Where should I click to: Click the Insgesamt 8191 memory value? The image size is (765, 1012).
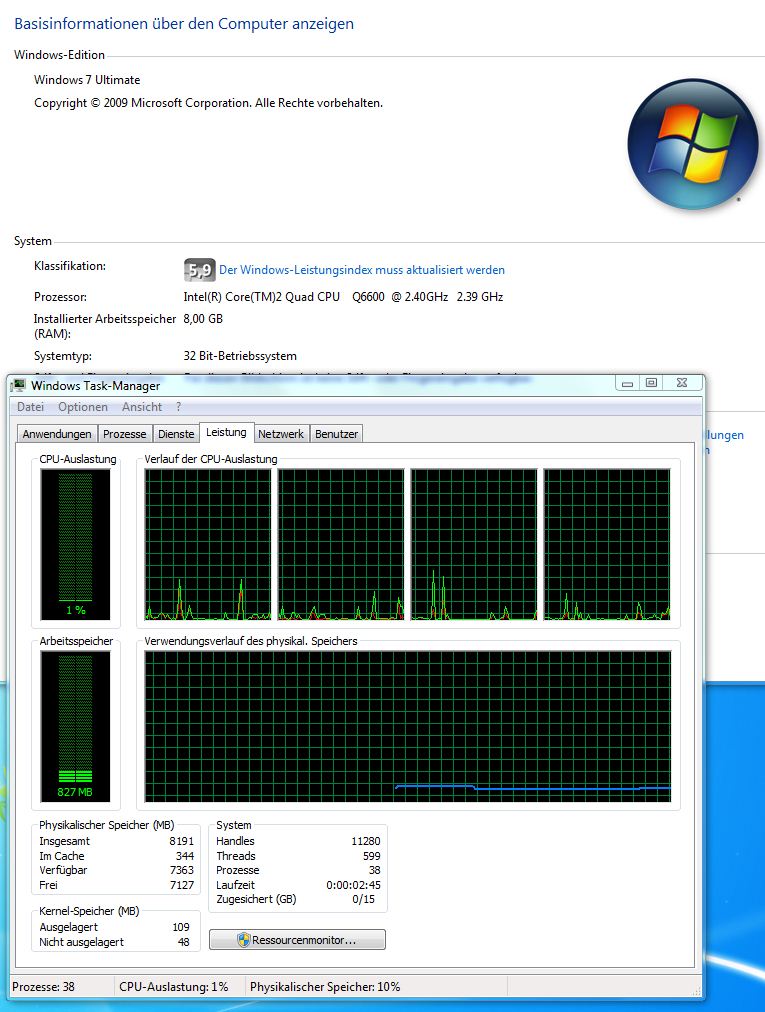coord(181,841)
